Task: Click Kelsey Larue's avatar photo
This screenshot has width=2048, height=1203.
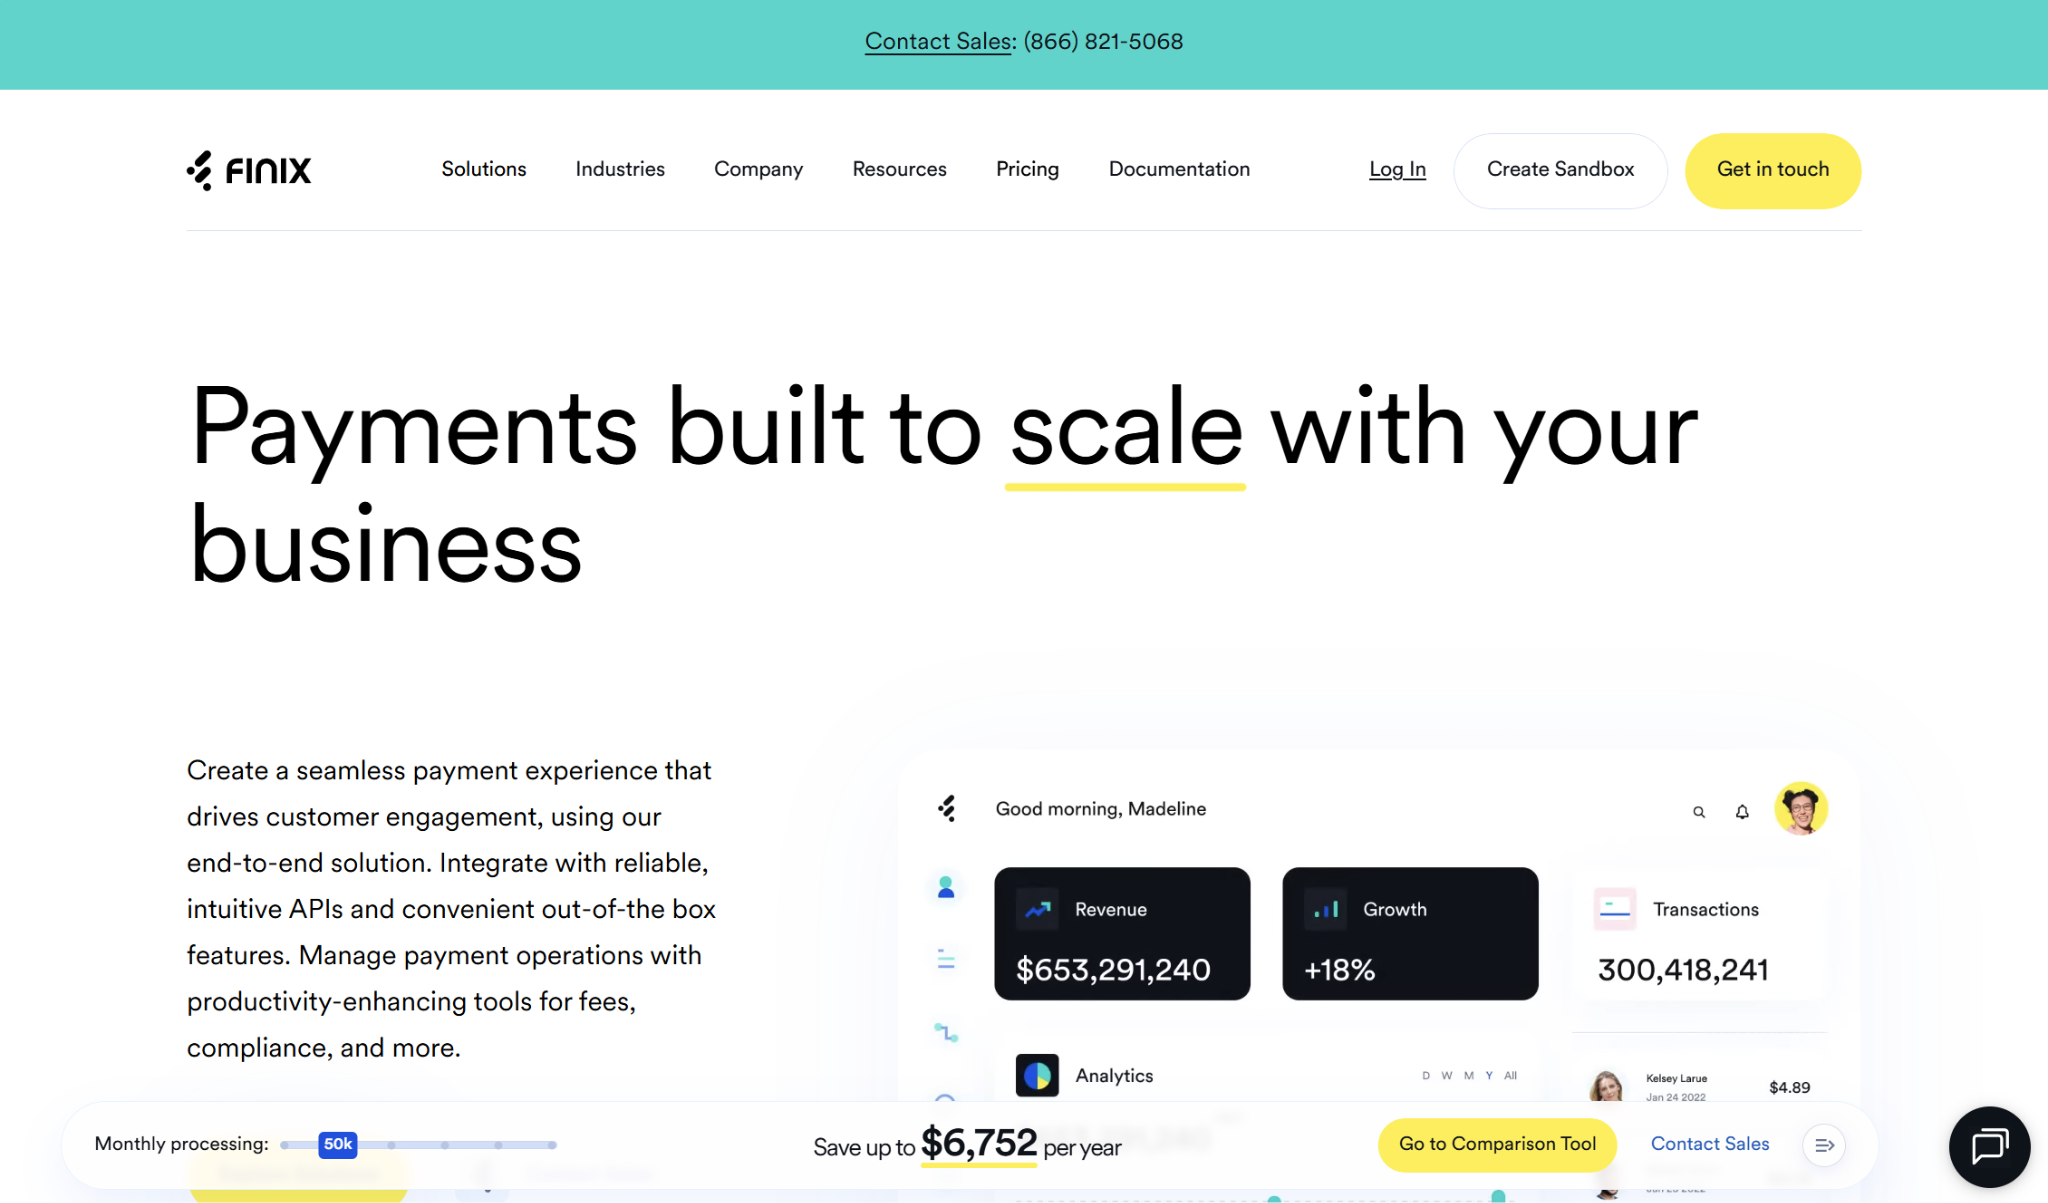Action: click(x=1606, y=1087)
